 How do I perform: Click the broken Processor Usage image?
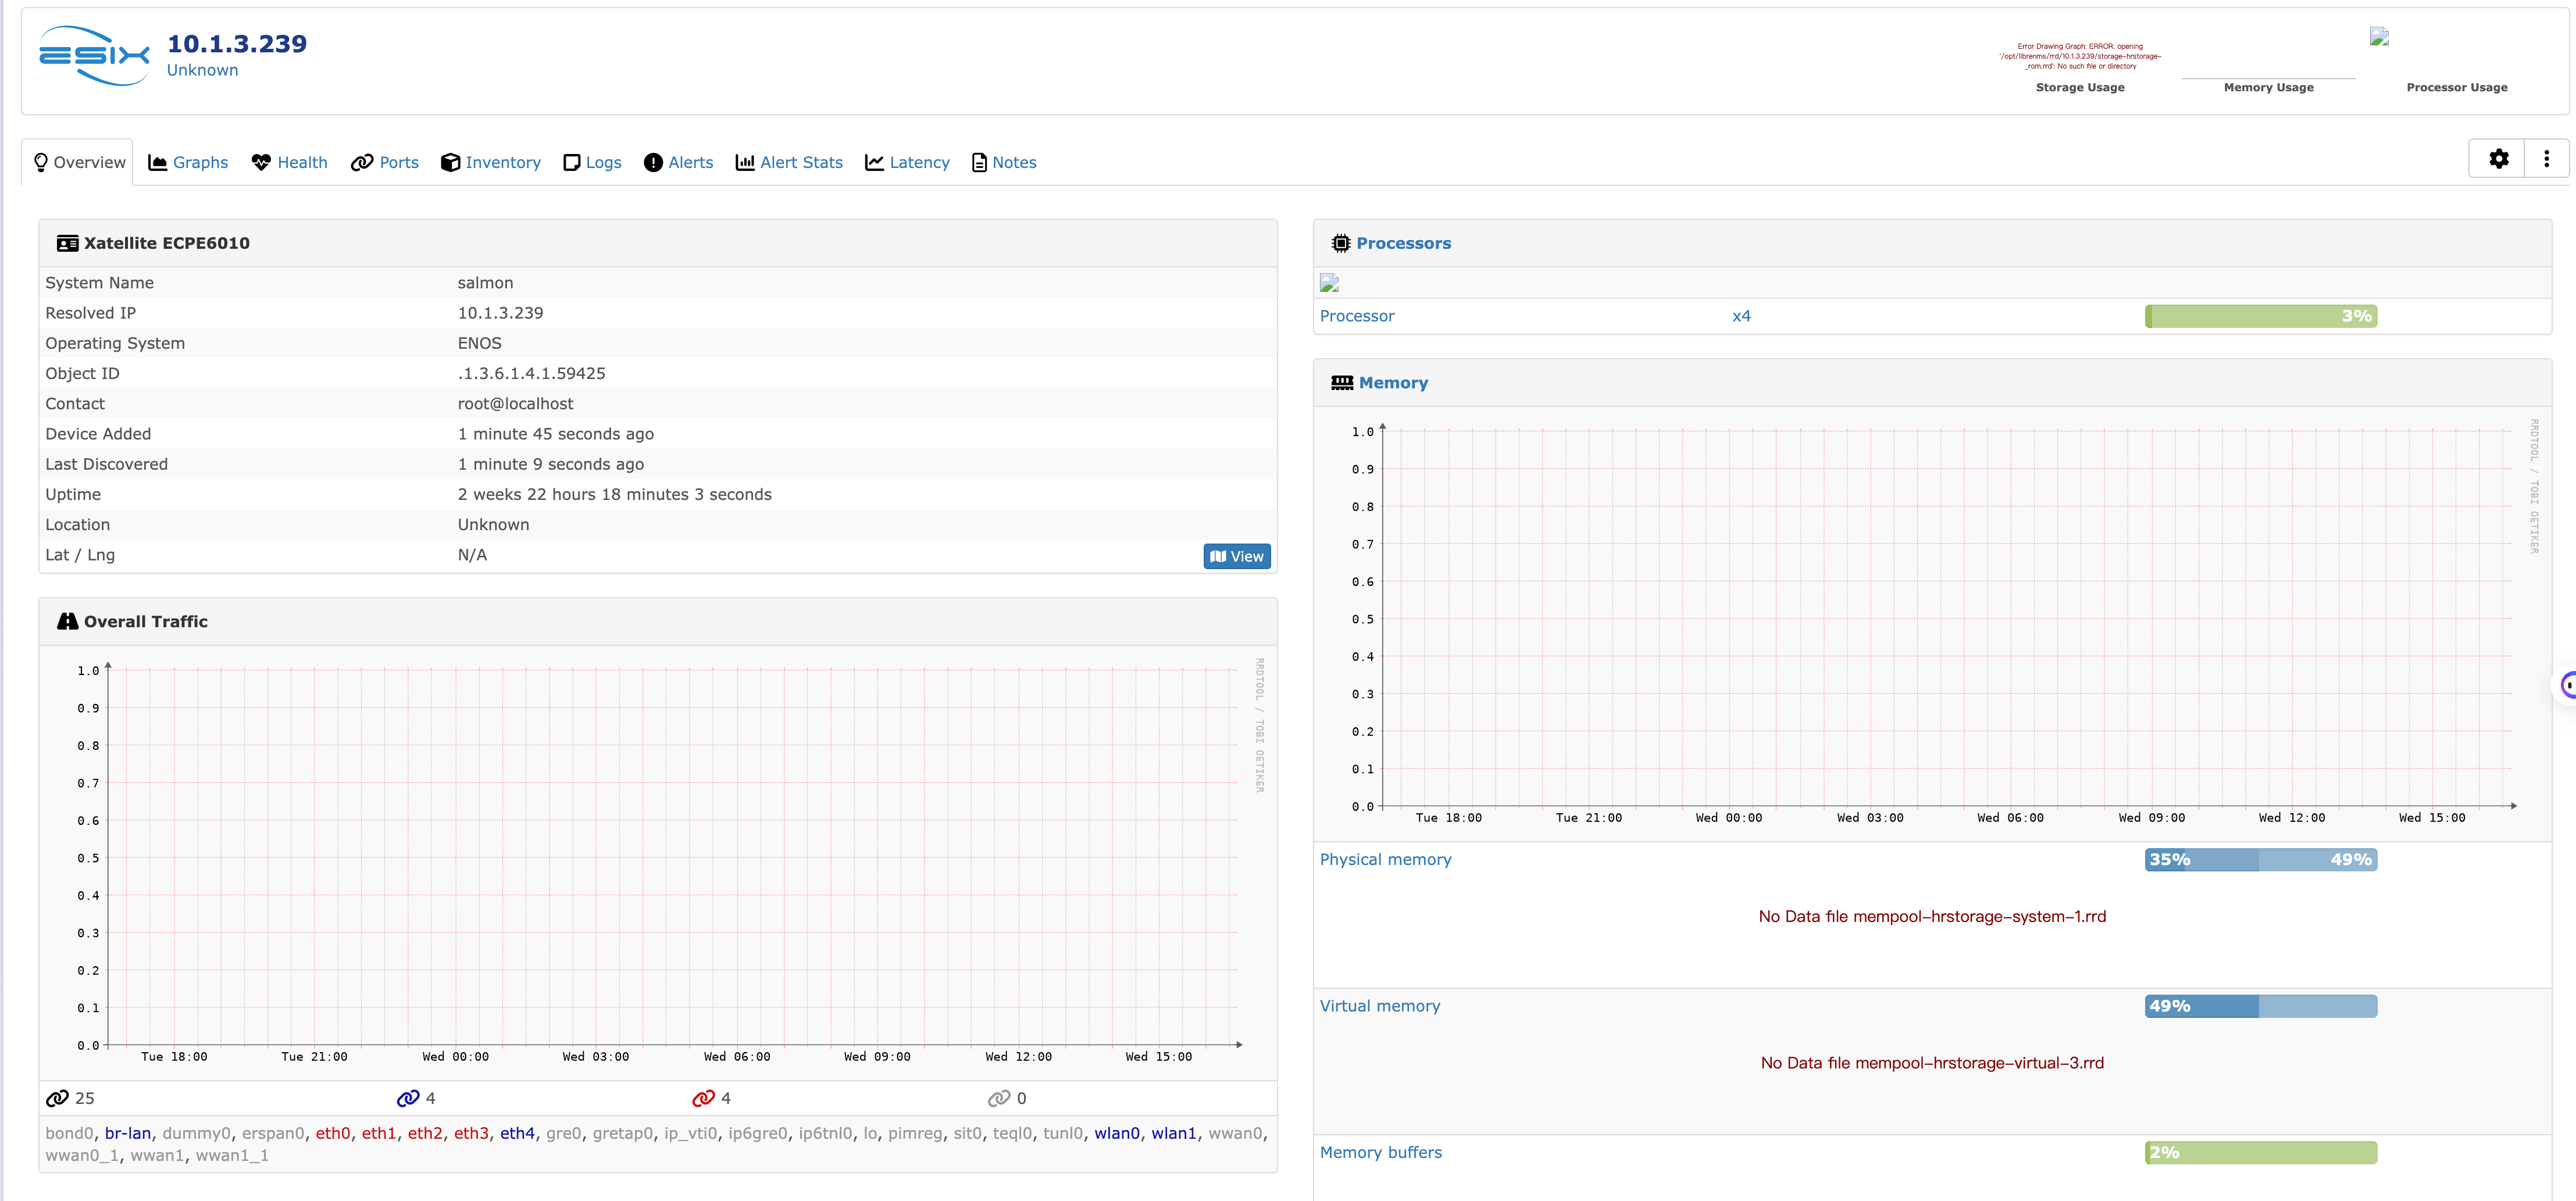(x=2379, y=38)
